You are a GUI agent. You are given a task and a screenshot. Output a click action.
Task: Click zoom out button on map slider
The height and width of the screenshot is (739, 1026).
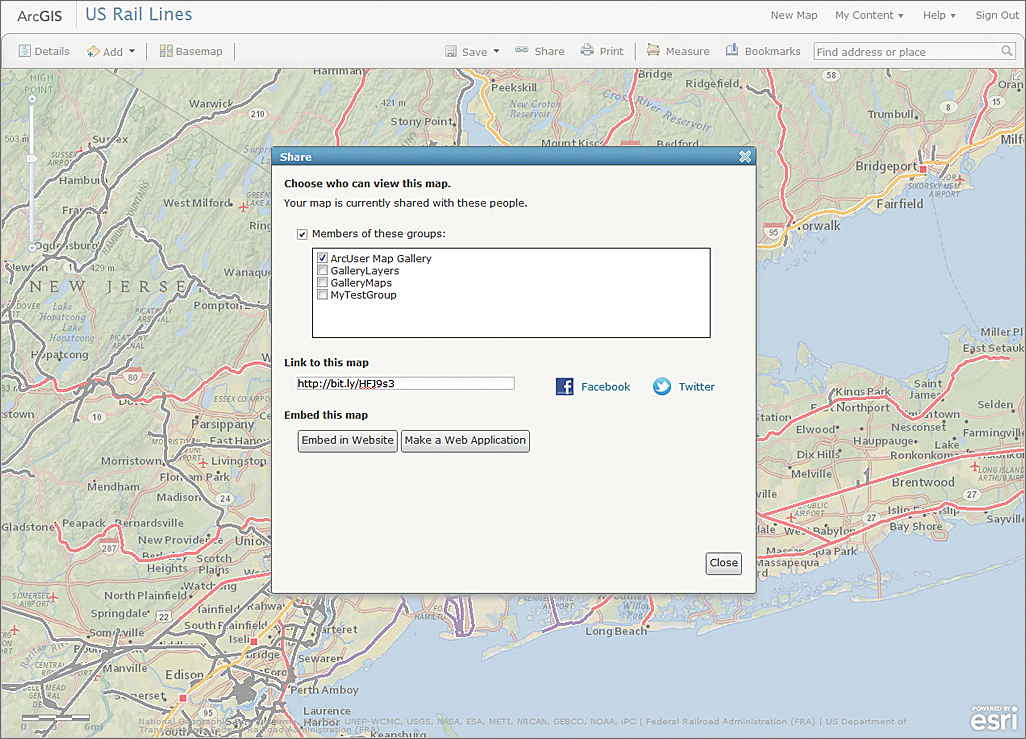pos(32,247)
